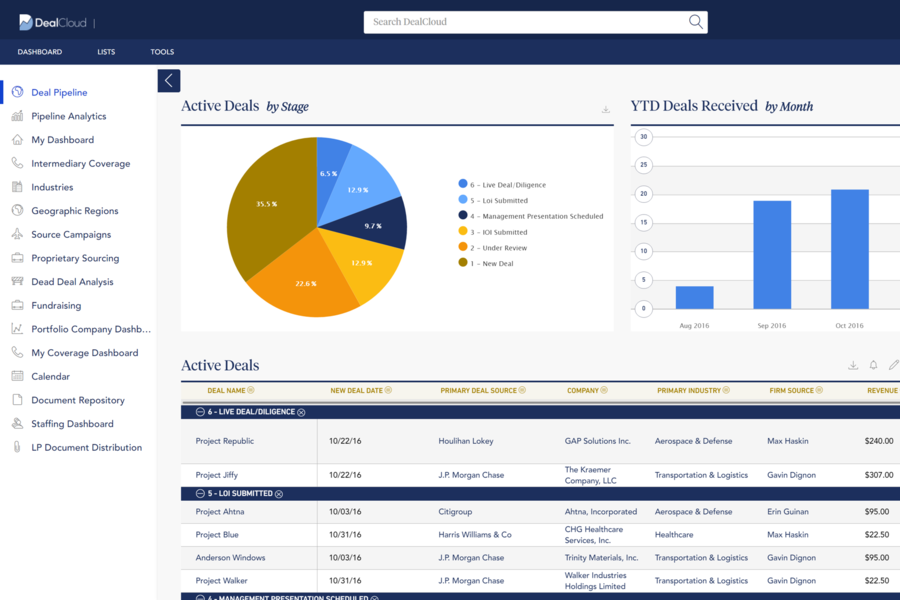This screenshot has width=900, height=600.
Task: Click the Portfolio Company Dashboard chart icon
Action: pos(17,329)
